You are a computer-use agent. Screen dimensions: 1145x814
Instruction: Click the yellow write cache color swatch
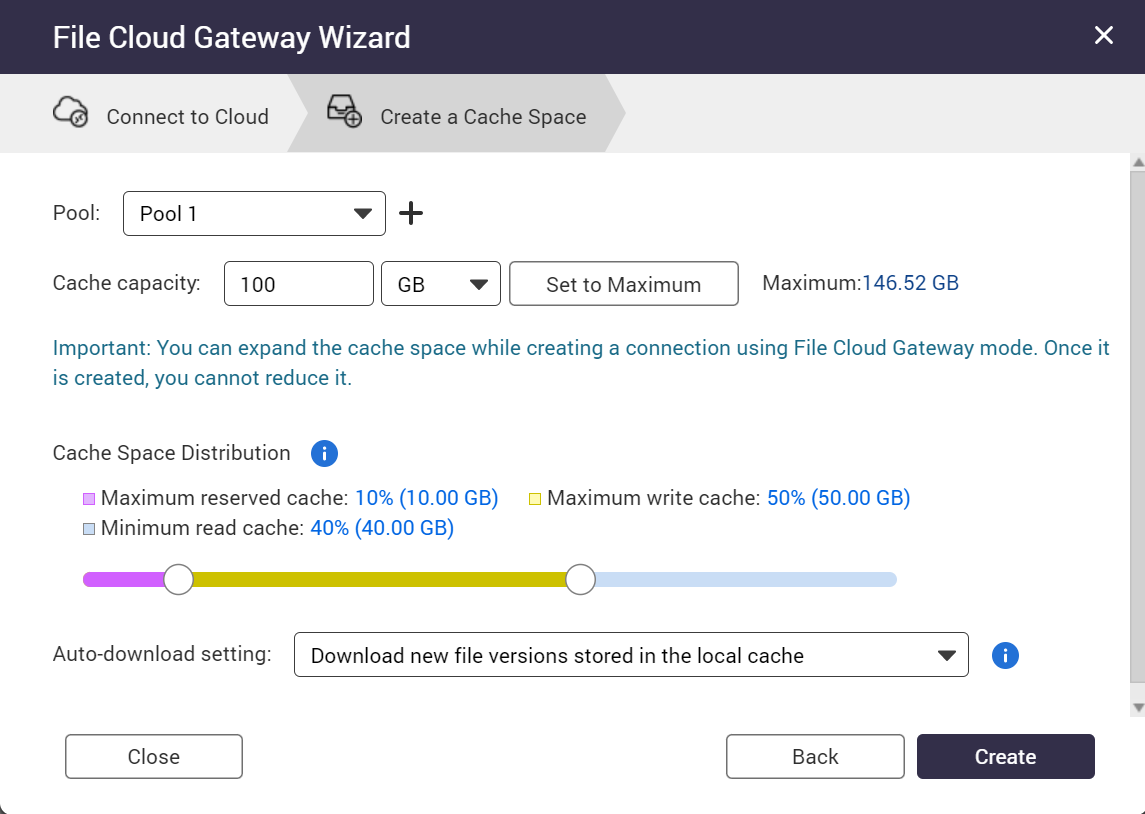pos(535,499)
